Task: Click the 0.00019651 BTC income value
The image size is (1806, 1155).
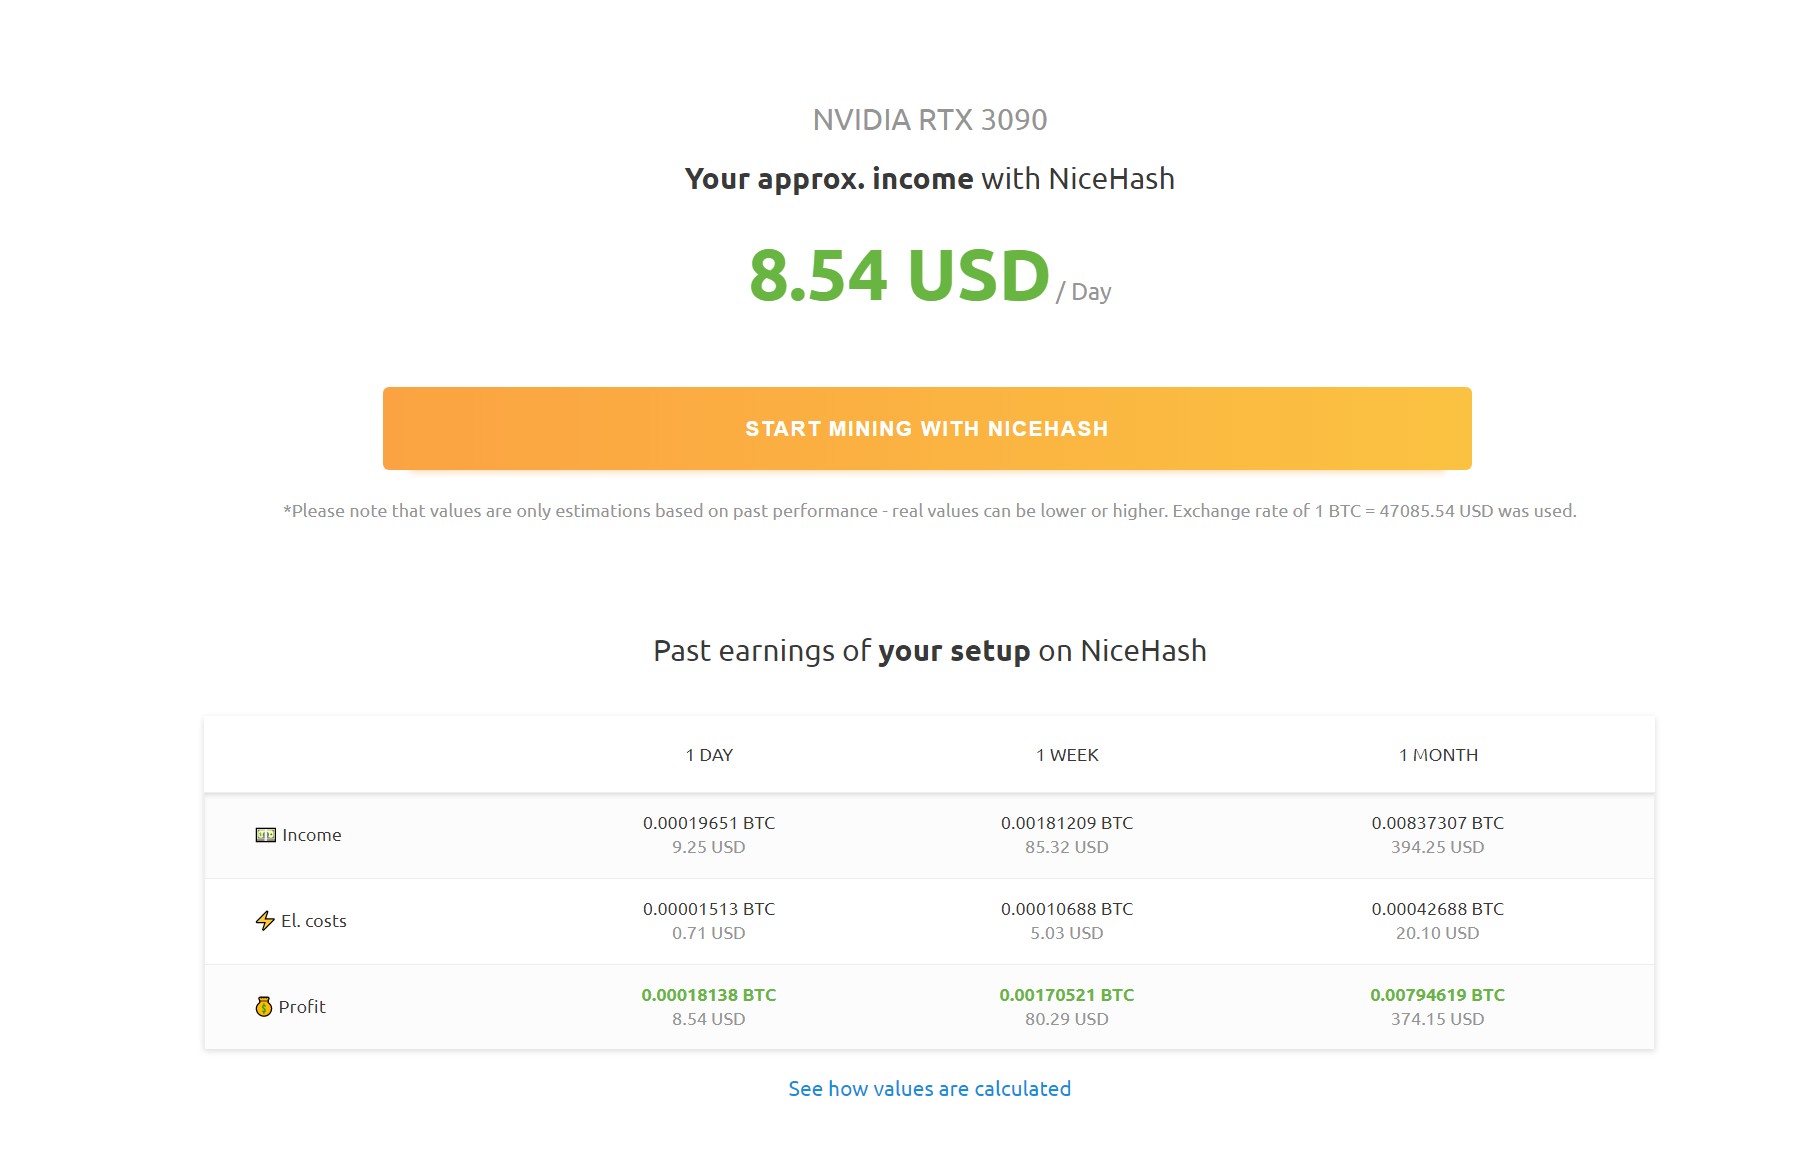Action: [x=709, y=823]
